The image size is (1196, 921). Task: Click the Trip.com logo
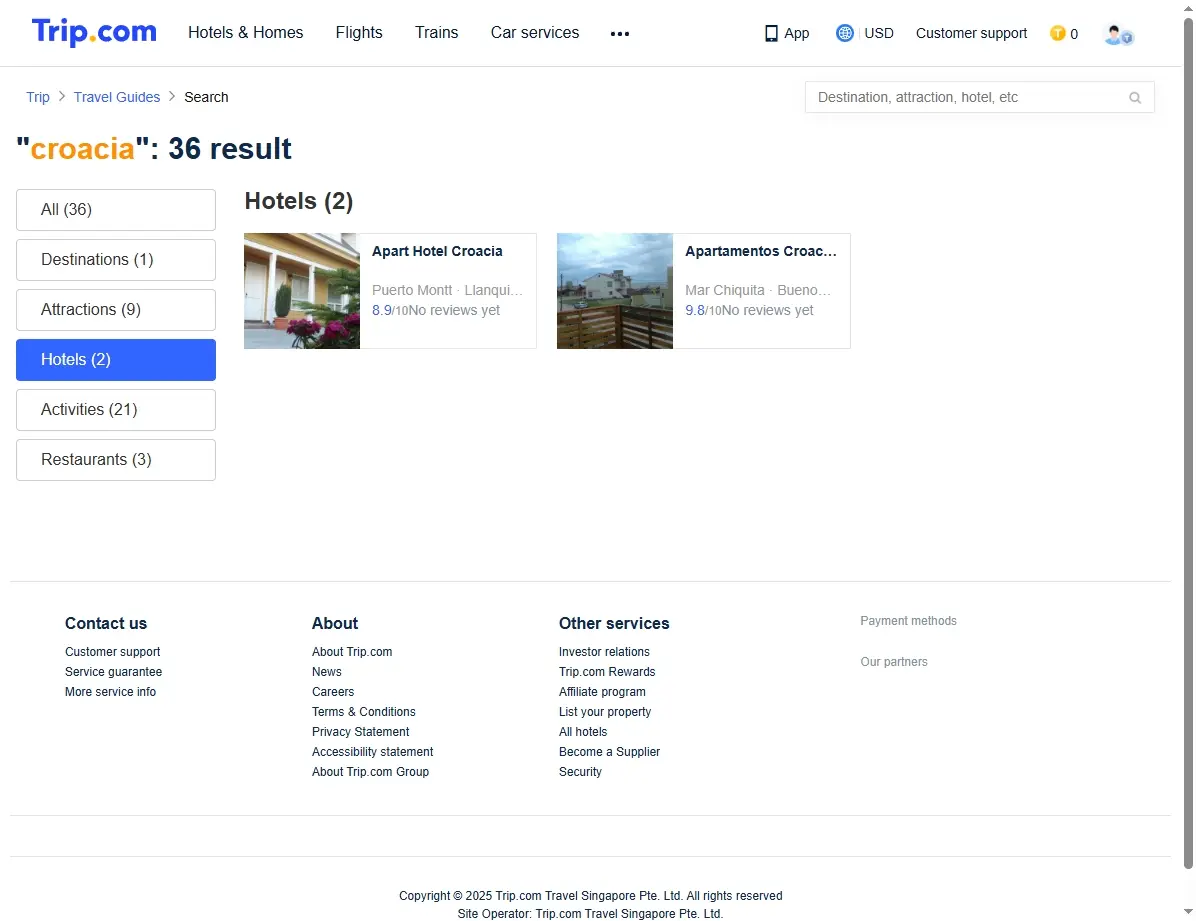pyautogui.click(x=94, y=32)
